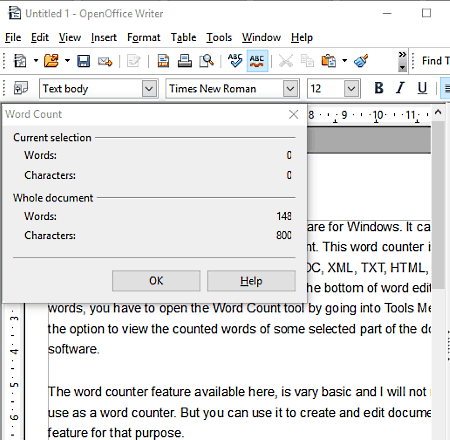Expand the toolbar overflow chevron

pos(402,61)
